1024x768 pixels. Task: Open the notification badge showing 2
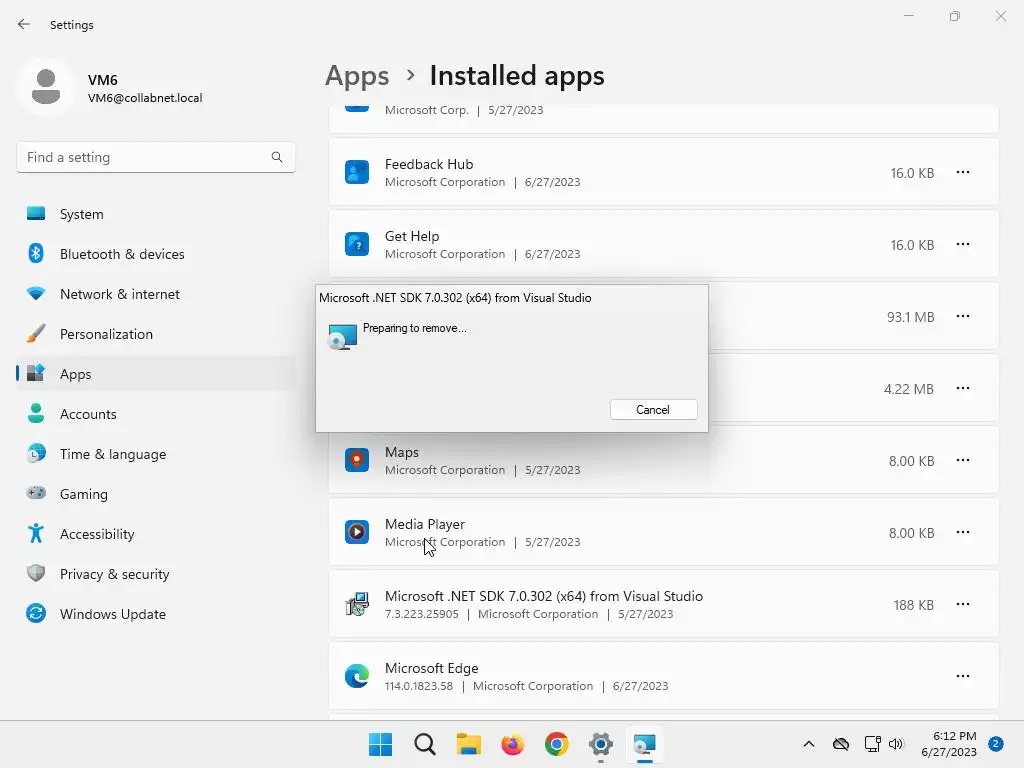pyautogui.click(x=996, y=744)
